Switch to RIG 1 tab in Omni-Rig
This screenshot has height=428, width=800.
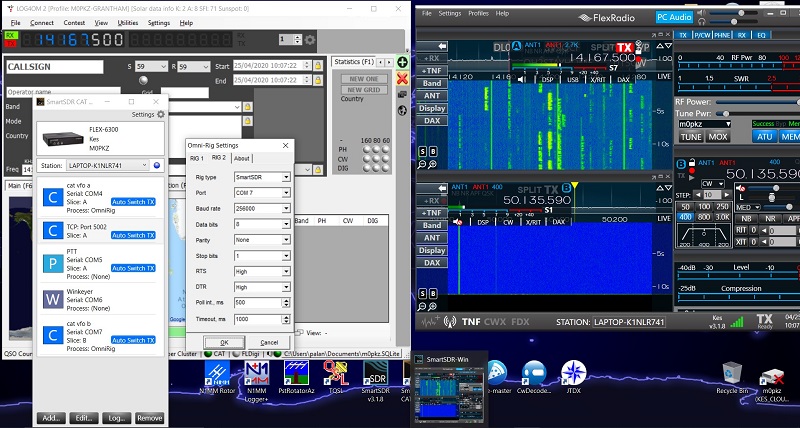point(196,158)
